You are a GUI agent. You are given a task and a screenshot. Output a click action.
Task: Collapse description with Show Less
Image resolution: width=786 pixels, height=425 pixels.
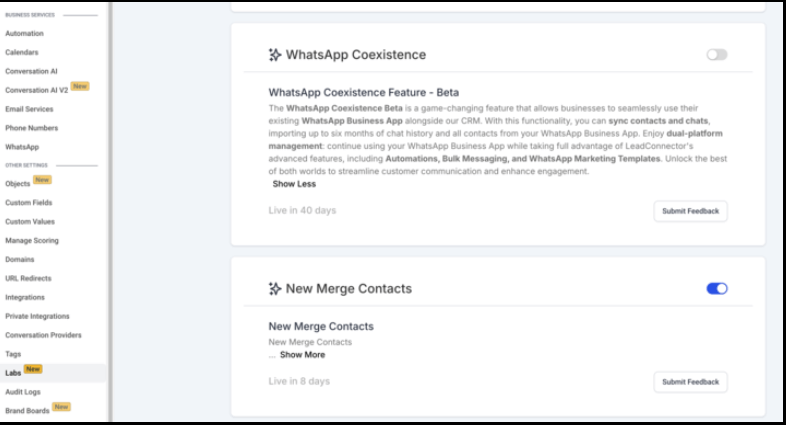(x=294, y=184)
